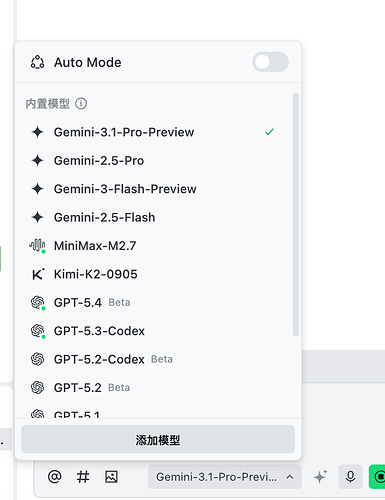Screen dimensions: 385x500
Task: Open the Gemini-3.1-Pro-Previ... model selector dropdown
Action: [225, 477]
